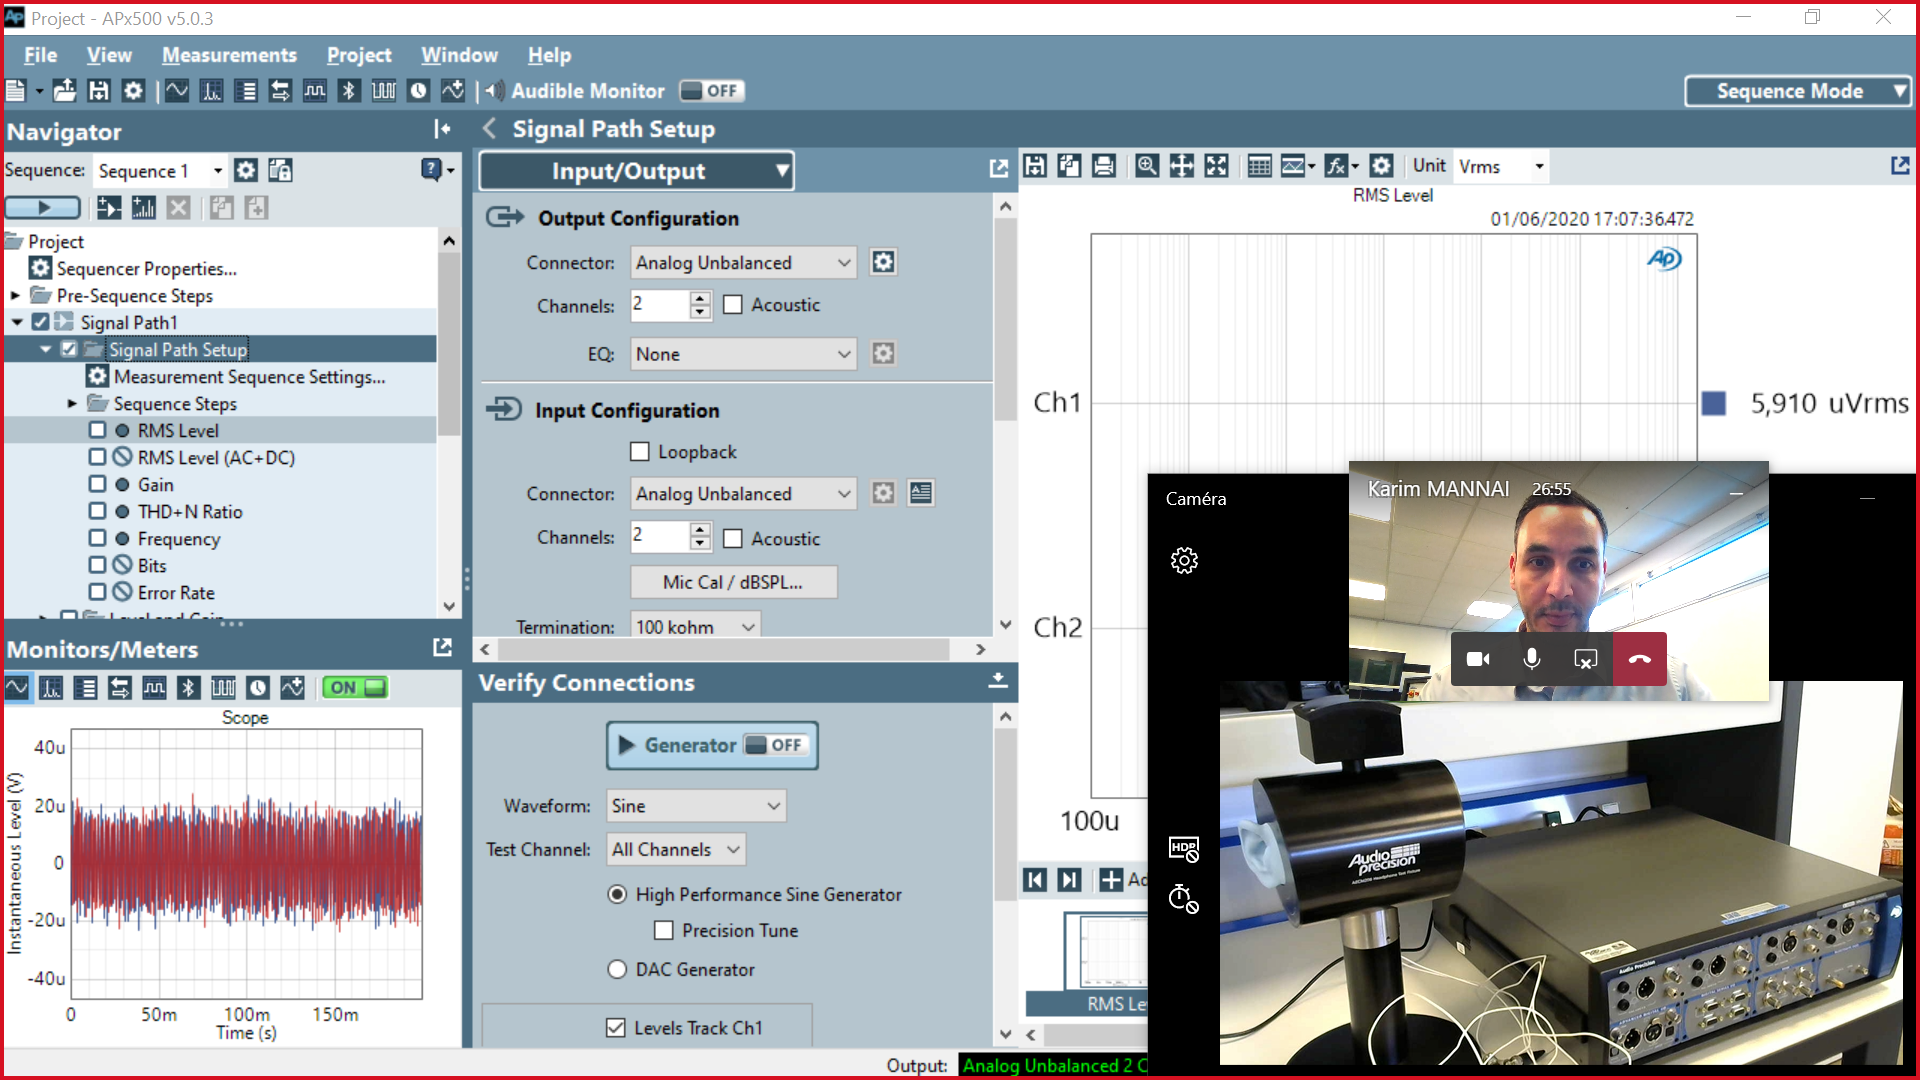Screen dimensions: 1920x1080
Task: Click the Audible Monitor speaker icon
Action: (495, 91)
